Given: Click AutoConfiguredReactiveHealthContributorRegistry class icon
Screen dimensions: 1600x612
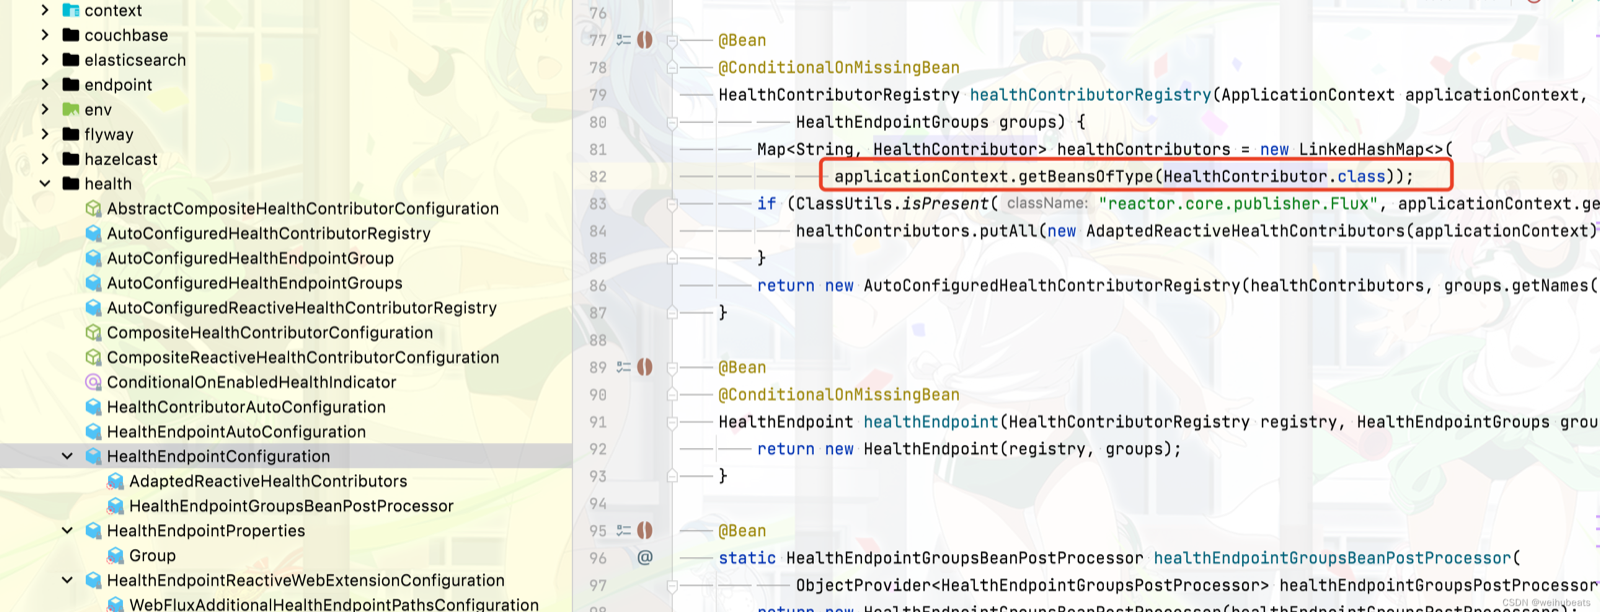Looking at the screenshot, I should (93, 308).
